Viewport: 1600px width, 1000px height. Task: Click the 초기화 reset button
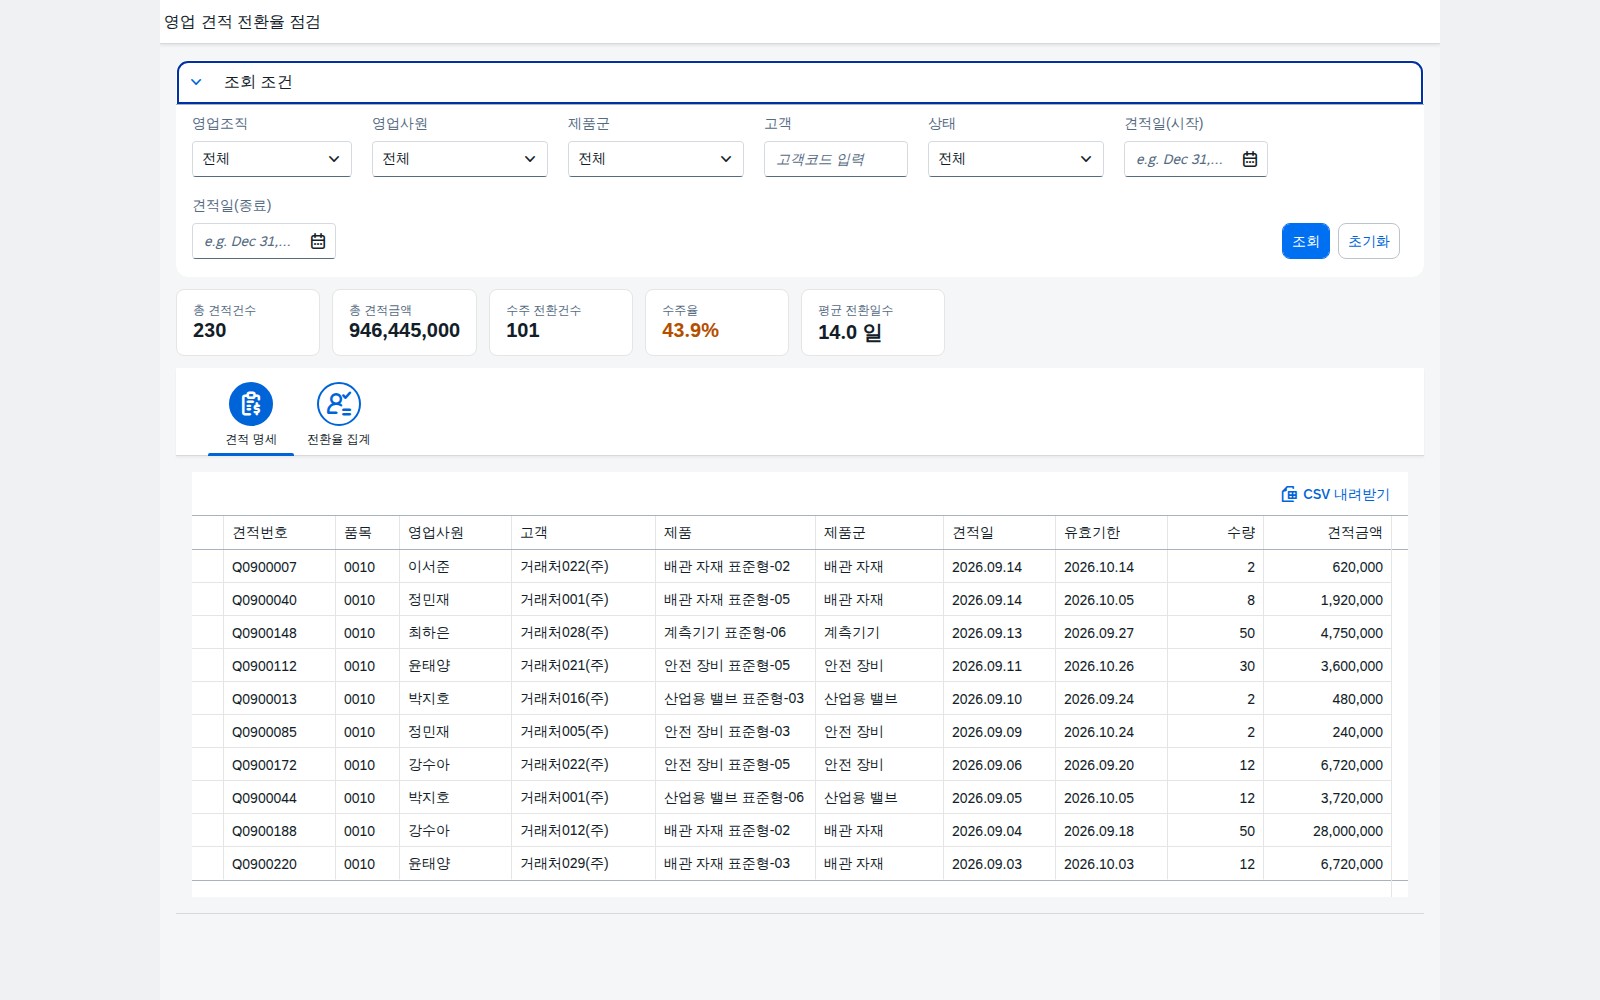(x=1369, y=241)
